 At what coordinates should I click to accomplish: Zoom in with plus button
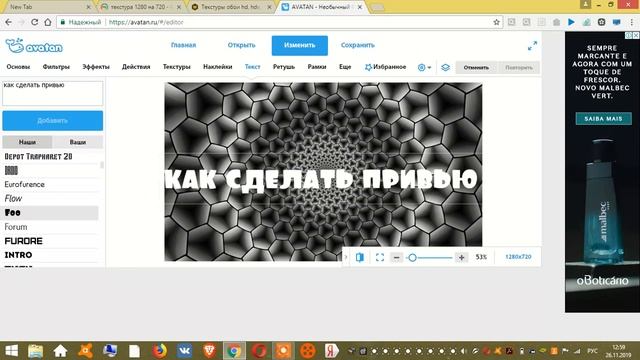tap(461, 258)
